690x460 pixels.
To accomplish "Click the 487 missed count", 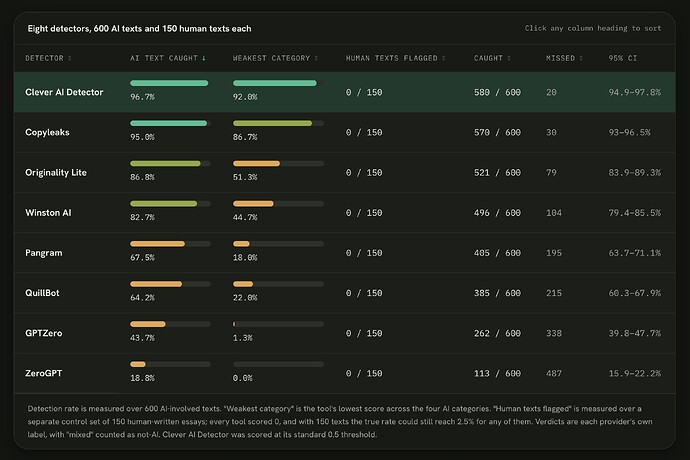I will click(554, 373).
